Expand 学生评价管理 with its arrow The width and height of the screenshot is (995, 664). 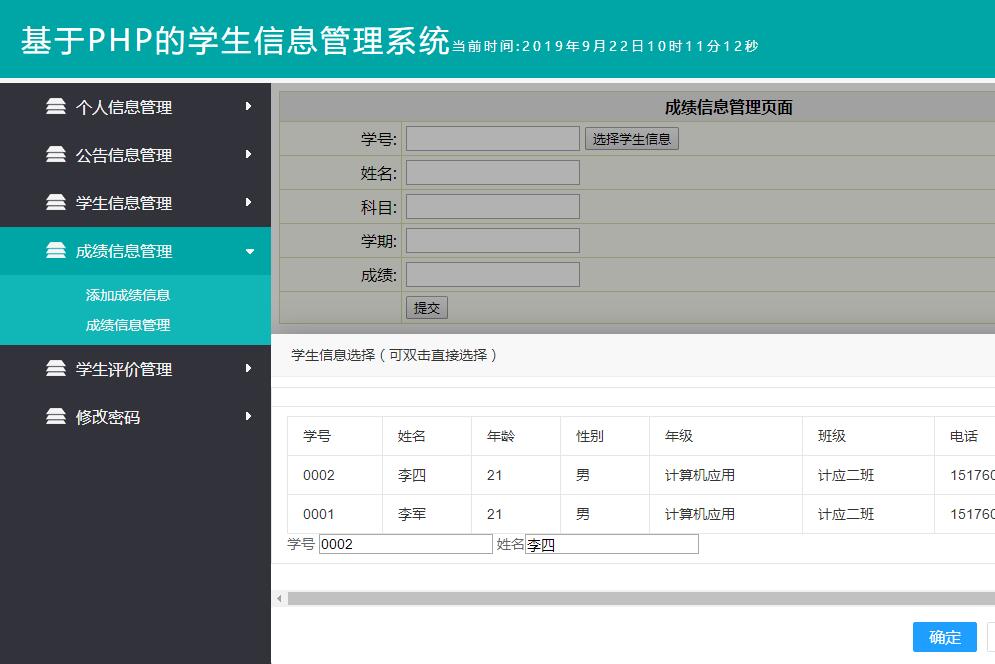pos(249,368)
